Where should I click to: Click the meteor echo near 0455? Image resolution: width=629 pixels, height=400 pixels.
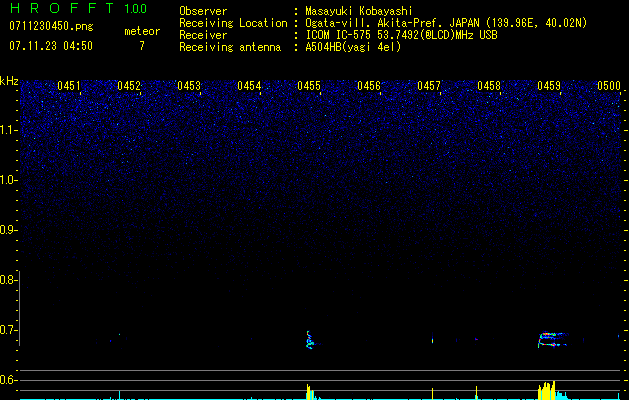[x=309, y=341]
